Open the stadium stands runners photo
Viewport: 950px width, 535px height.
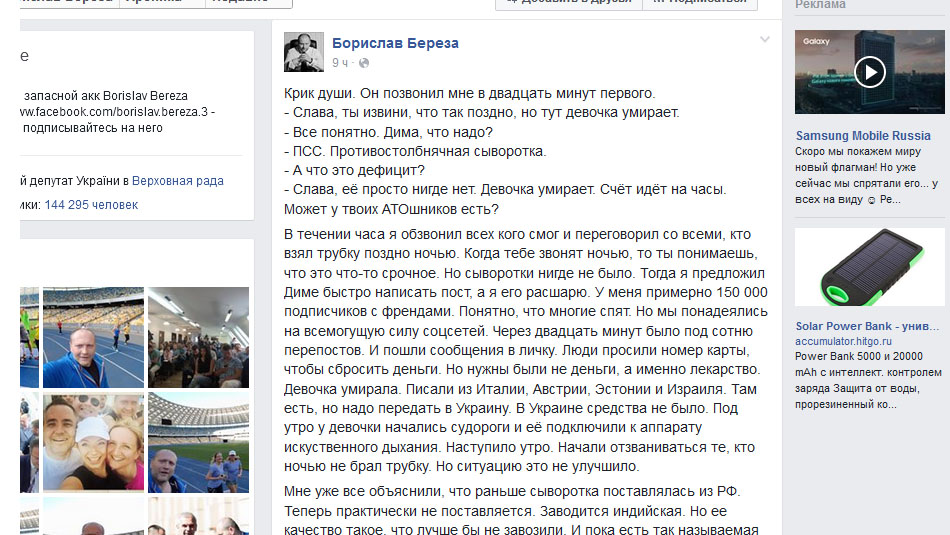(x=198, y=442)
